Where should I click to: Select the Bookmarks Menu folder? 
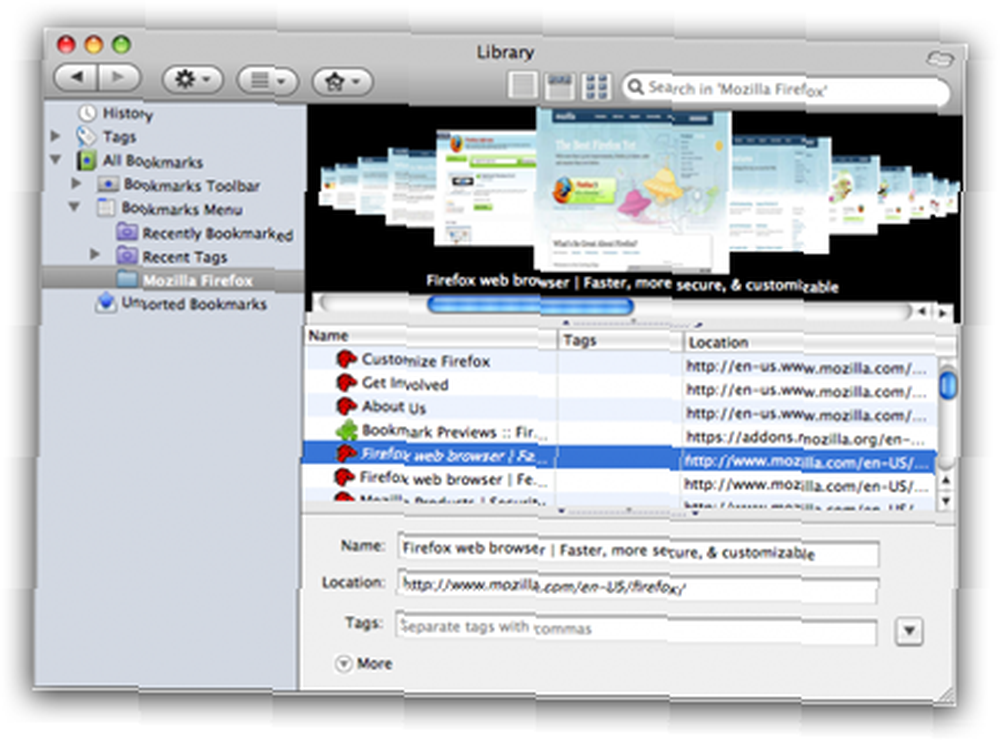click(182, 209)
